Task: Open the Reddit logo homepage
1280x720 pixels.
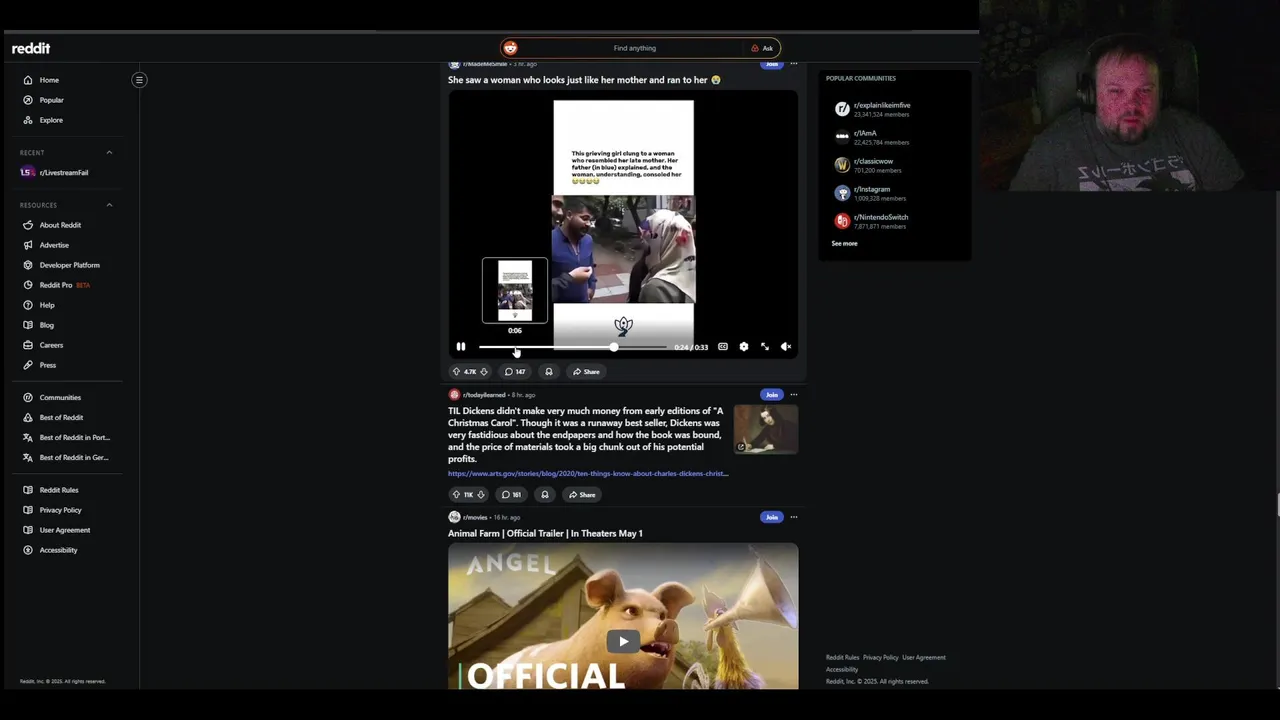Action: click(31, 48)
